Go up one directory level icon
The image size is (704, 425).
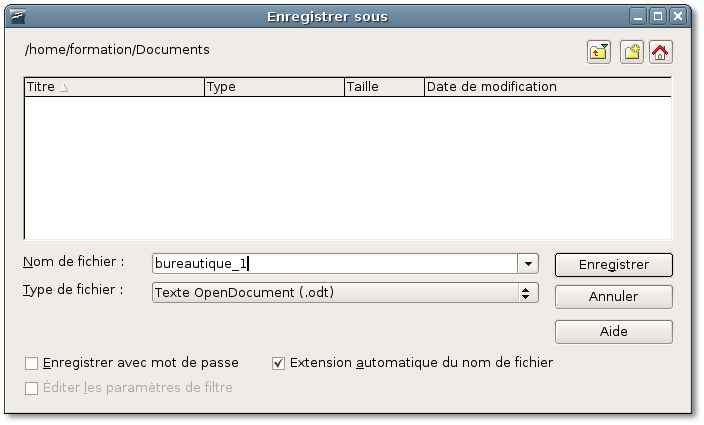[x=598, y=52]
